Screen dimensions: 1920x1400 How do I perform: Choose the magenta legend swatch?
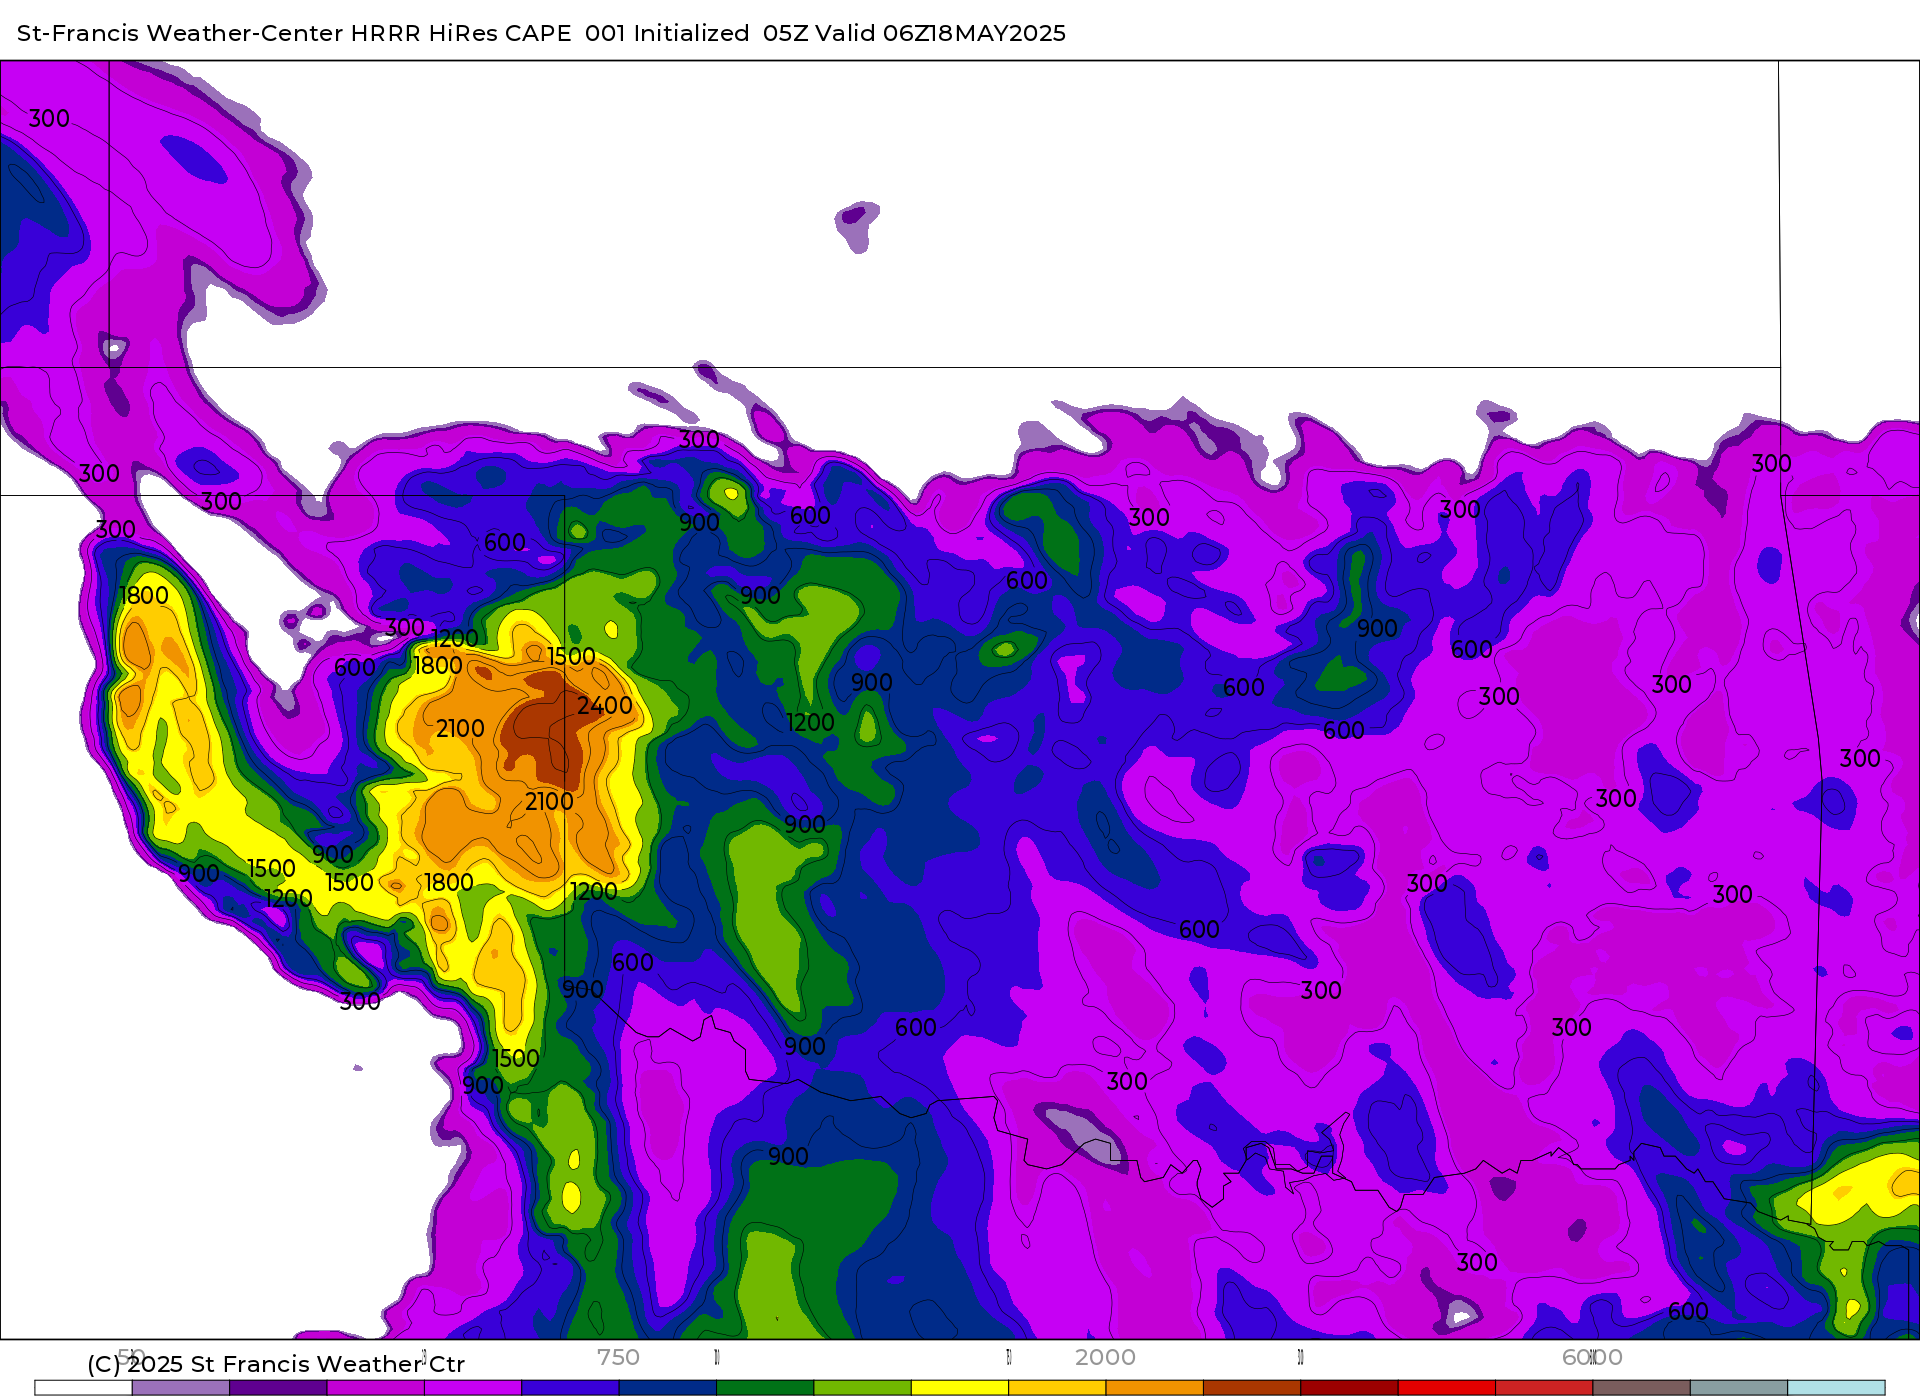pos(376,1388)
